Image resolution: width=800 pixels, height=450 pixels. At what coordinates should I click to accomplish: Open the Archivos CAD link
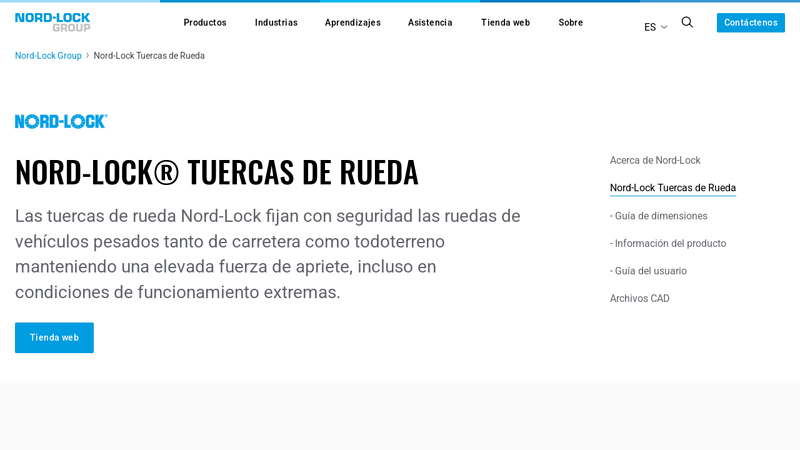pos(639,298)
